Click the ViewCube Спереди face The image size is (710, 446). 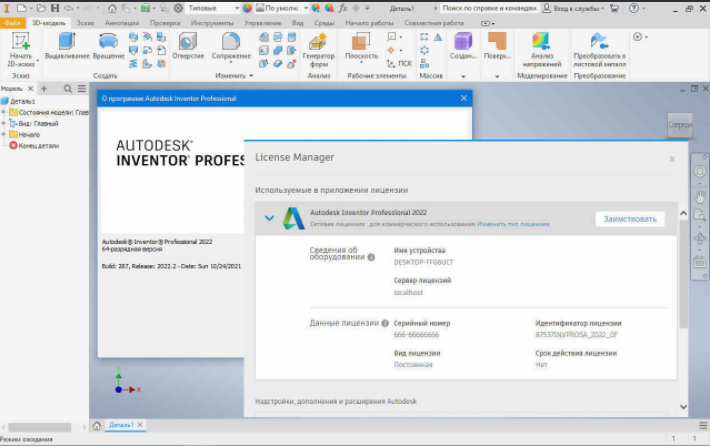[680, 125]
